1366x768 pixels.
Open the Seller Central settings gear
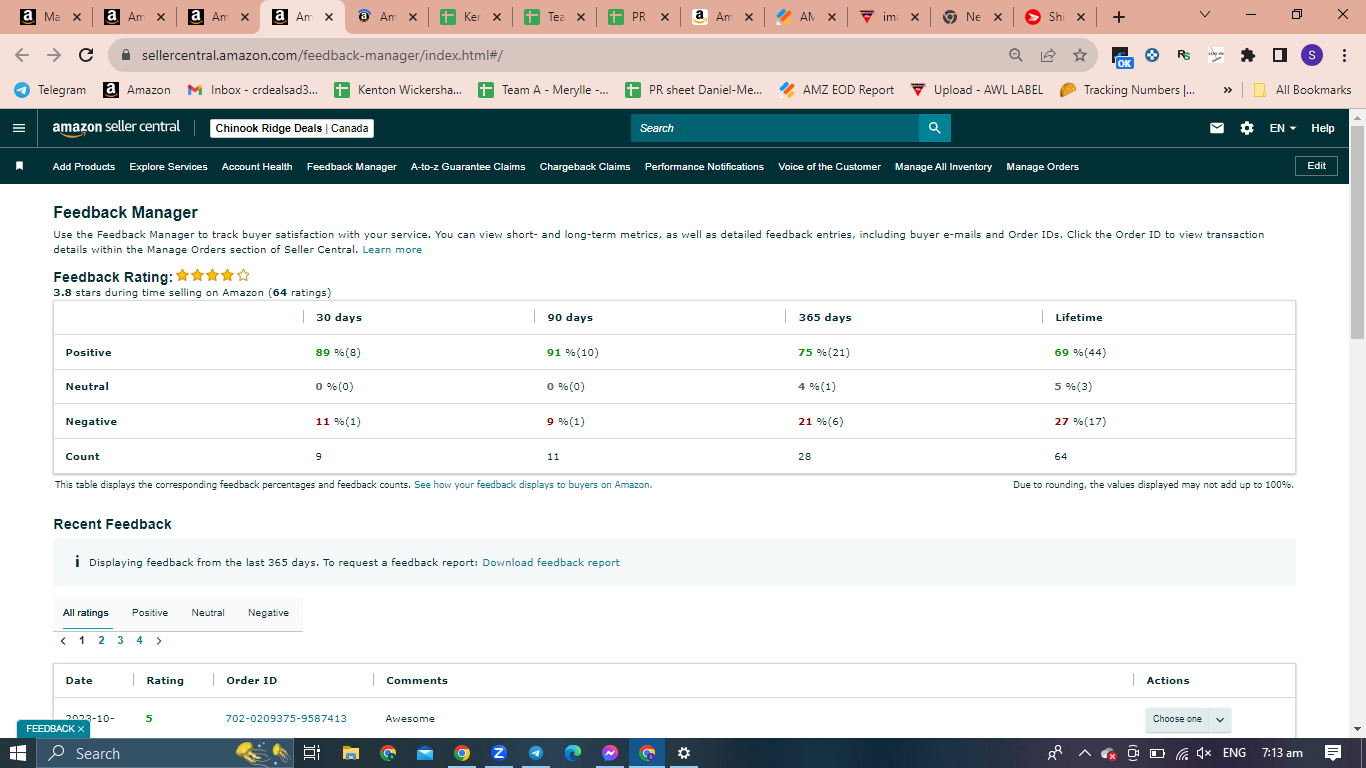pos(1247,128)
